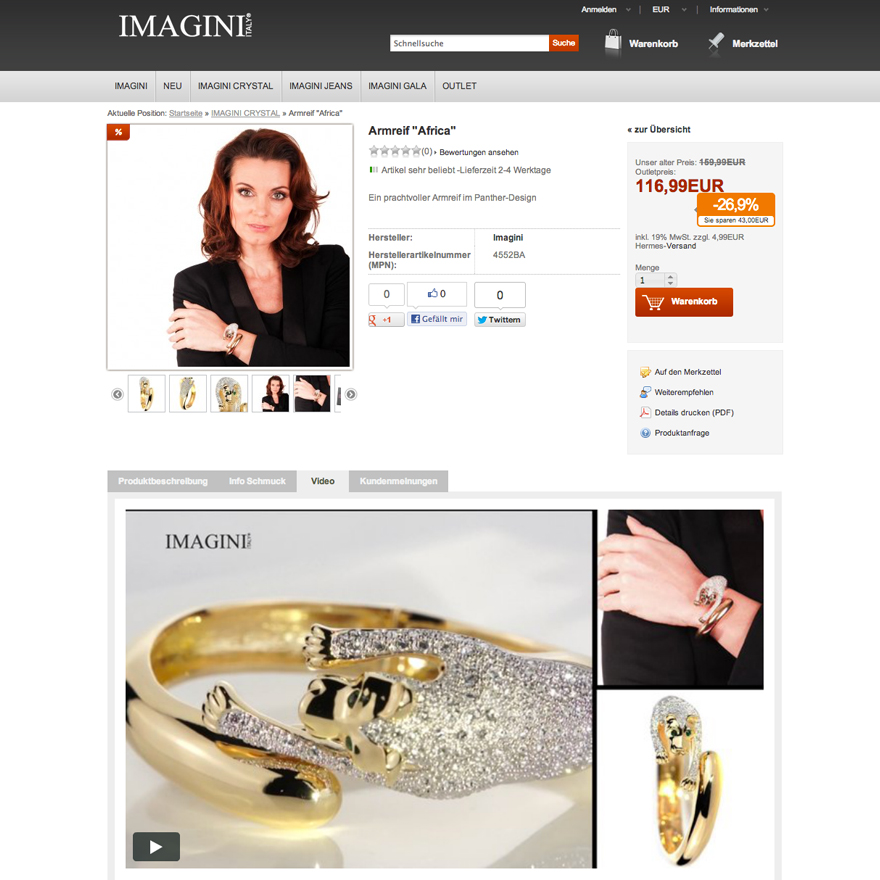Open the EUR currency dropdown
Screen dimensions: 880x880
click(669, 10)
